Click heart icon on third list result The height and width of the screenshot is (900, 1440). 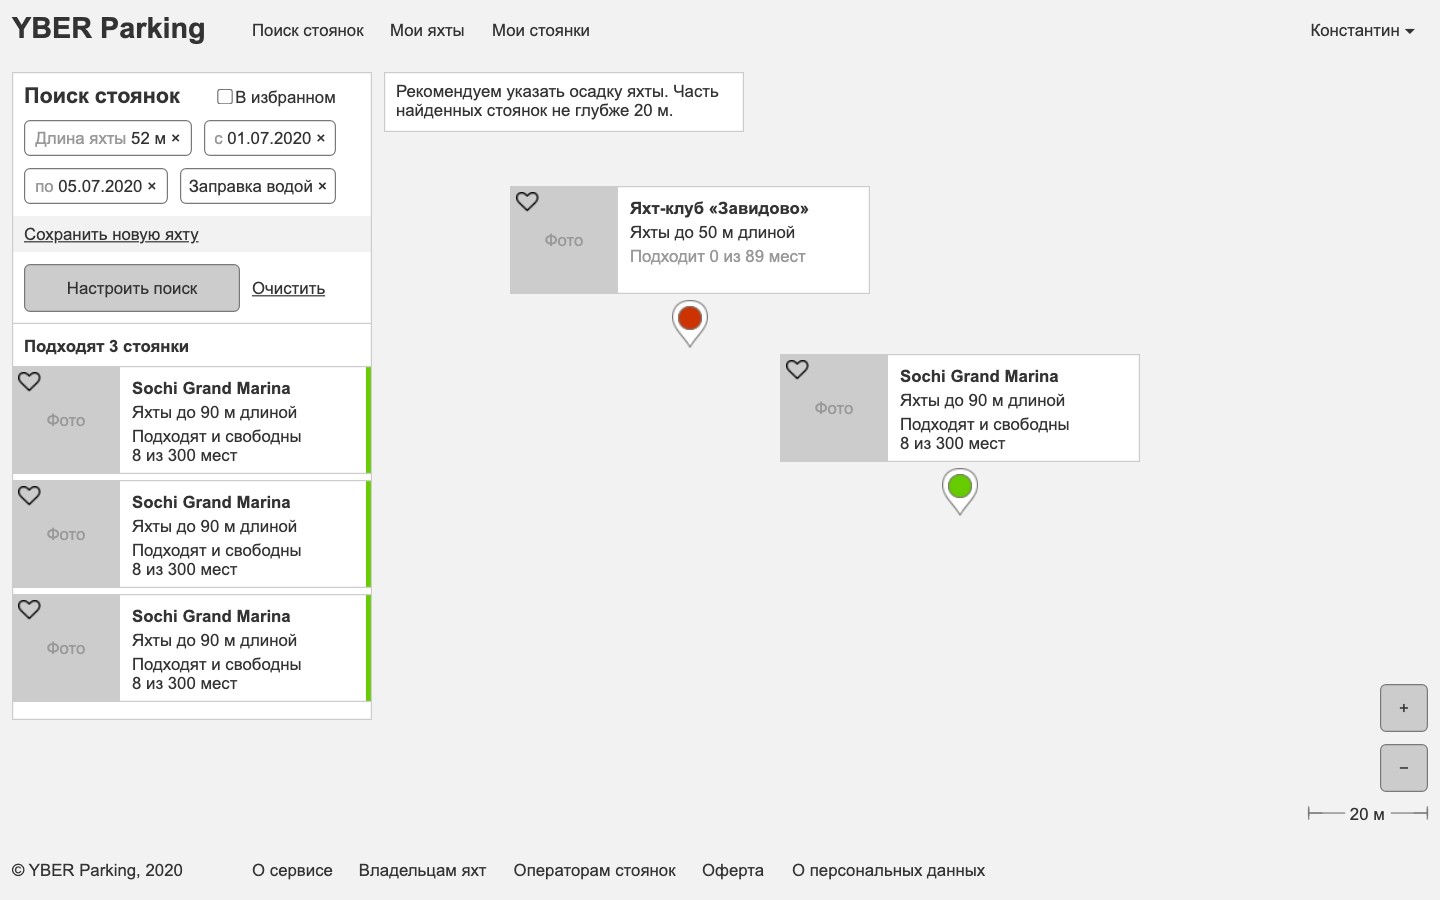(30, 609)
